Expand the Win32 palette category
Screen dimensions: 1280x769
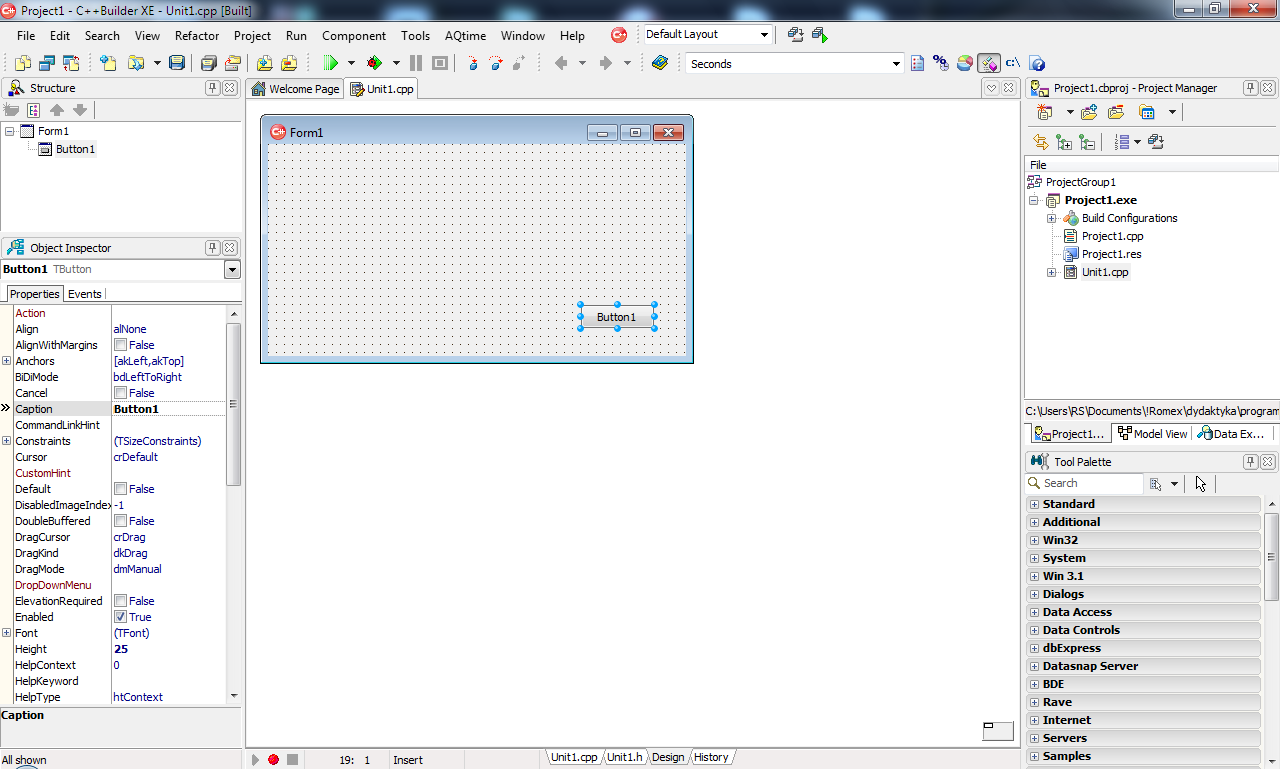[1035, 540]
